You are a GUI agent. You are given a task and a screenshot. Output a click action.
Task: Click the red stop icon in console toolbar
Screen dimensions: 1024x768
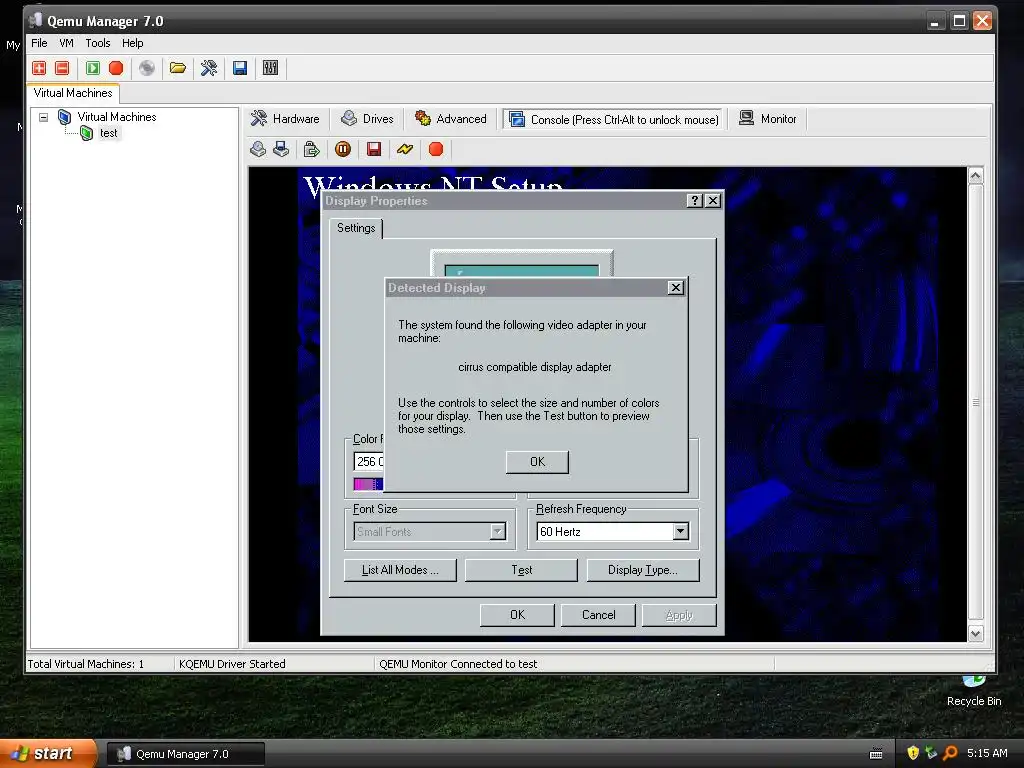[x=436, y=150]
